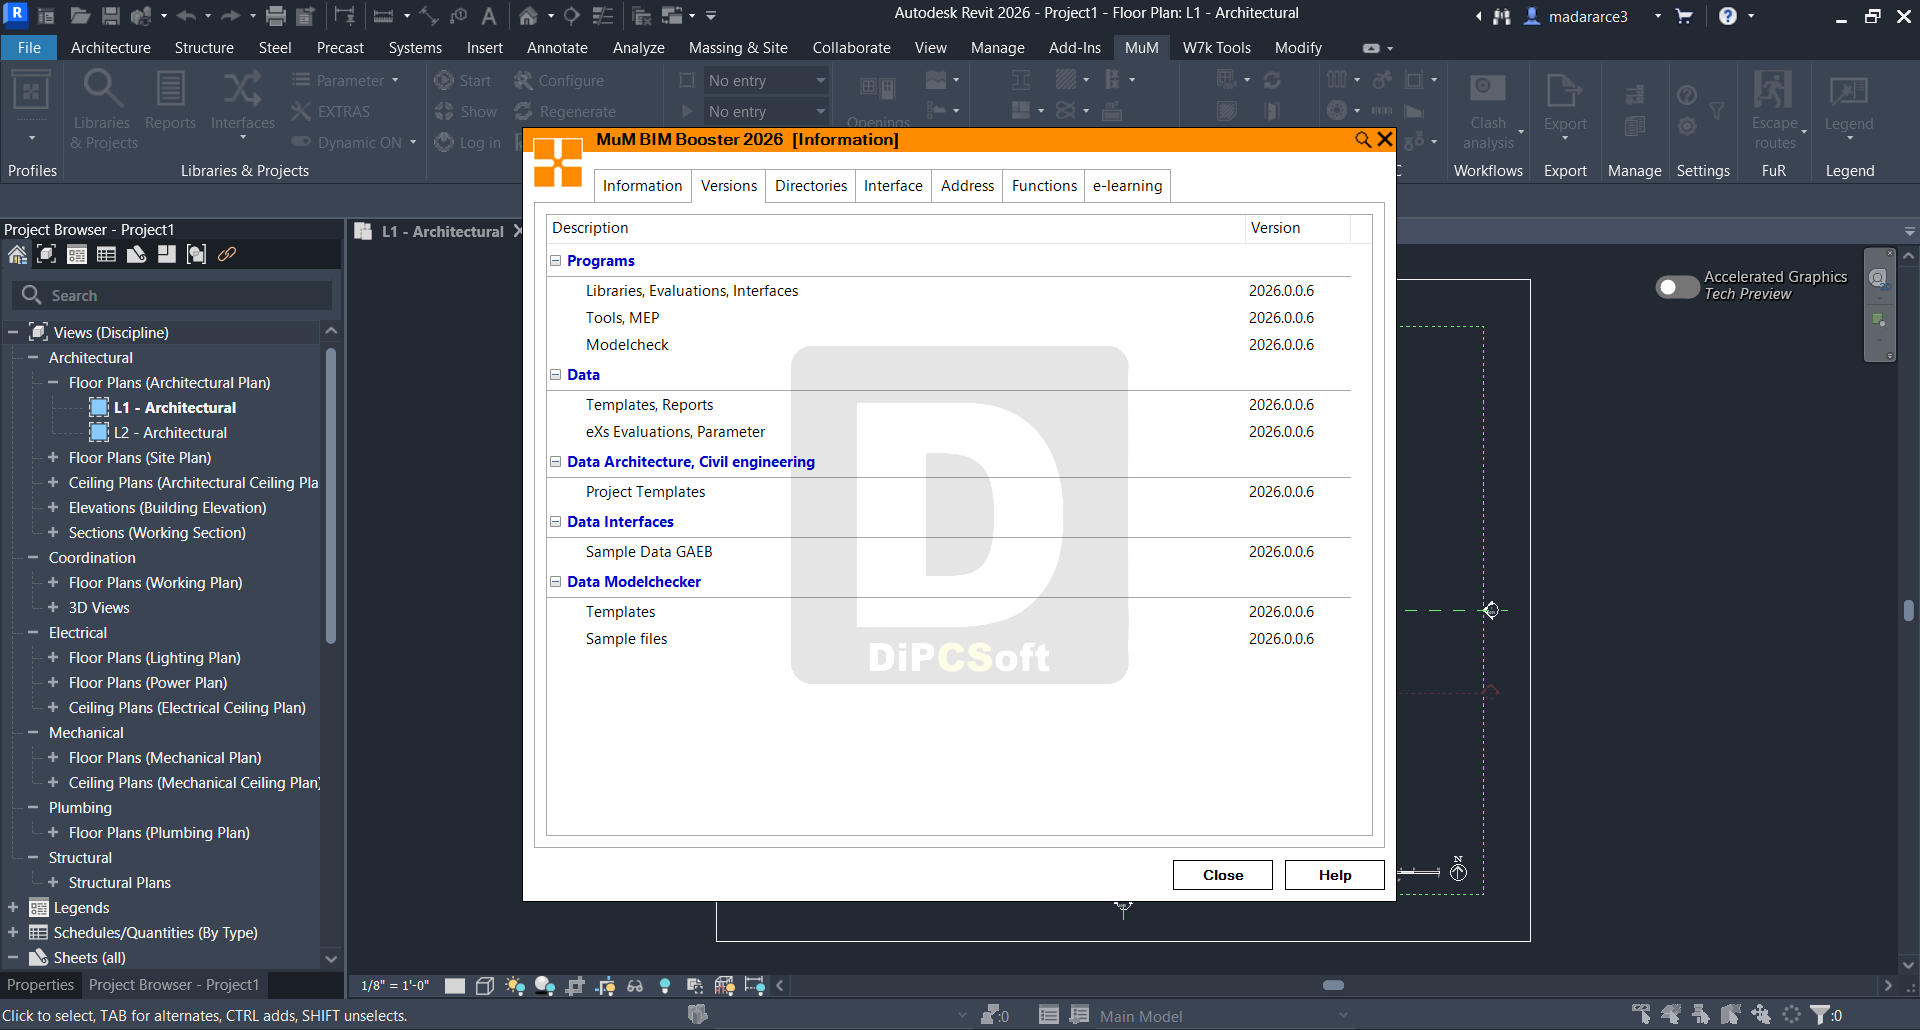Click the Section tool icon in quick access toolbar
1920x1030 pixels.
point(572,16)
